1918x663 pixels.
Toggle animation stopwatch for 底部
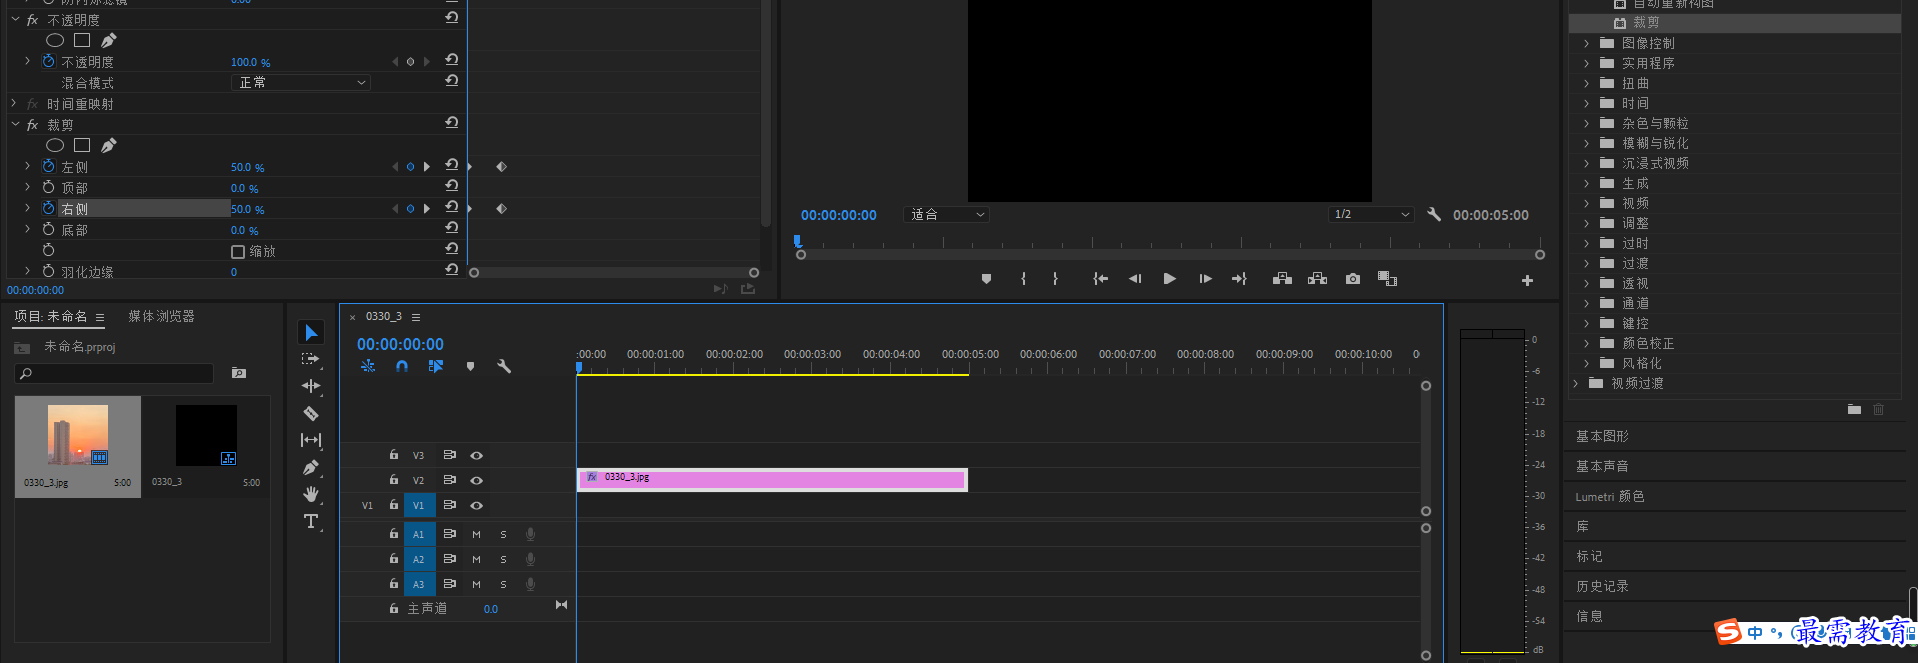(x=48, y=229)
